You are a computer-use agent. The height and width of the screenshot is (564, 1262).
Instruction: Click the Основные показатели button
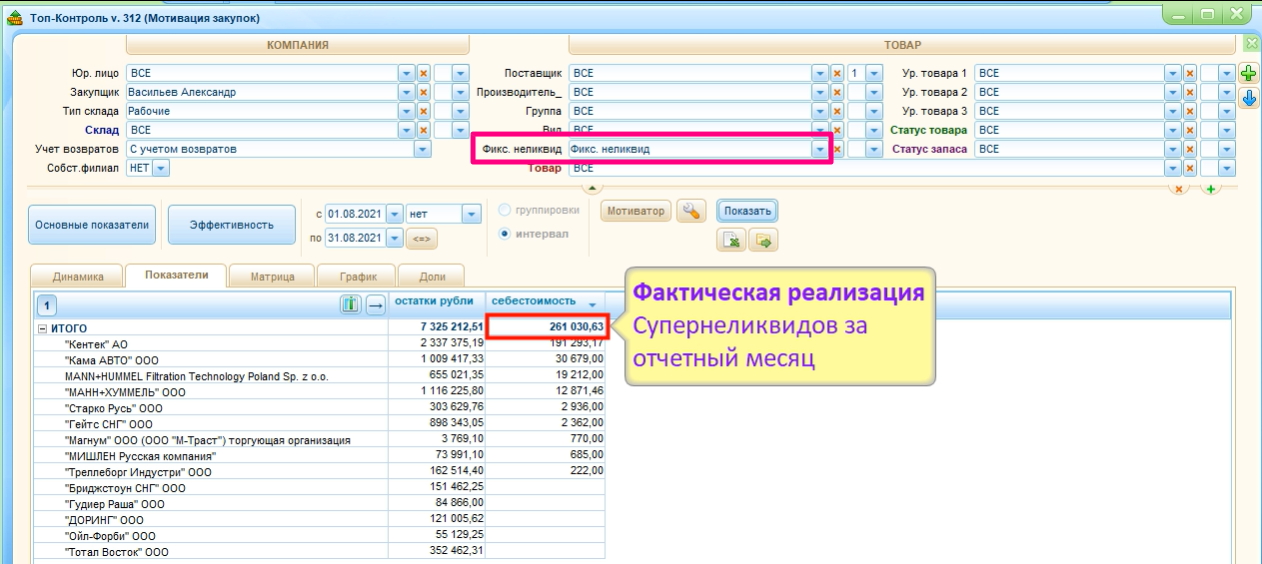pyautogui.click(x=92, y=225)
